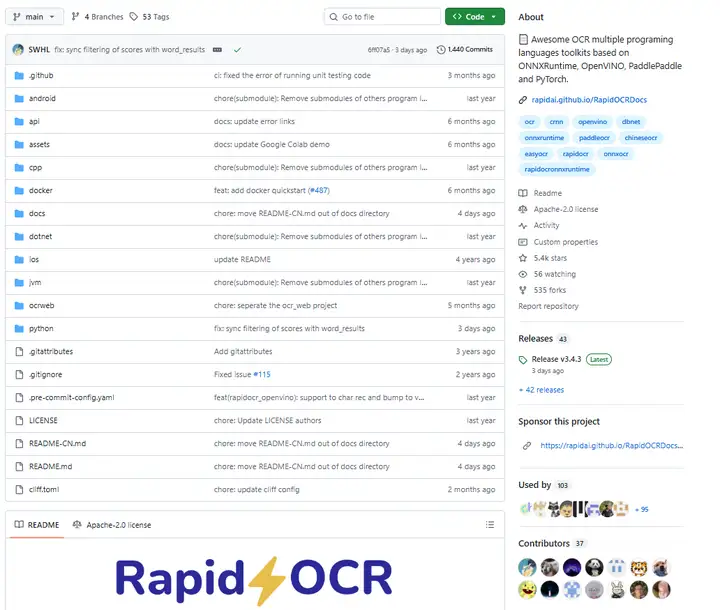Image resolution: width=720 pixels, height=610 pixels.
Task: Switch to the README tab
Action: tap(37, 525)
